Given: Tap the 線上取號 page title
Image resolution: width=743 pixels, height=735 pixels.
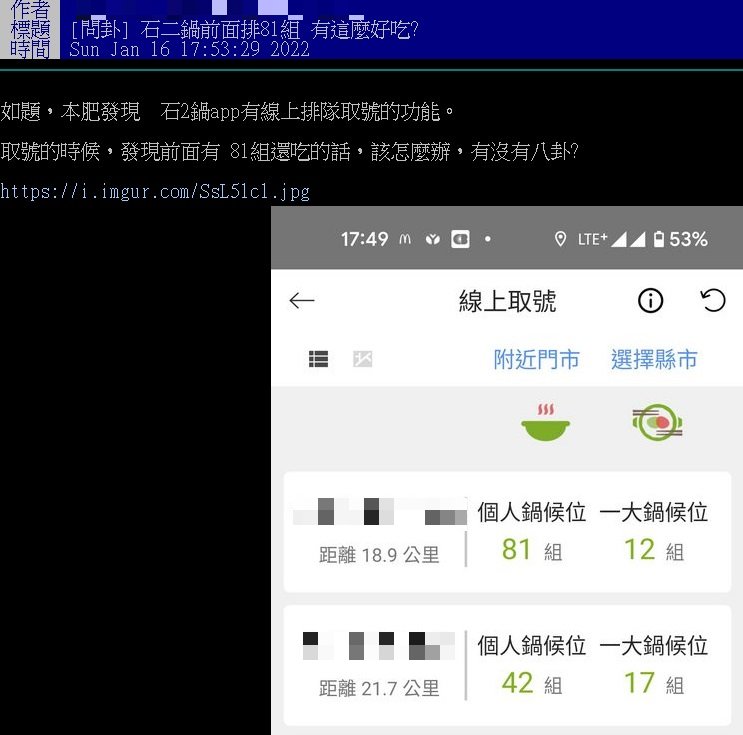Looking at the screenshot, I should point(507,301).
